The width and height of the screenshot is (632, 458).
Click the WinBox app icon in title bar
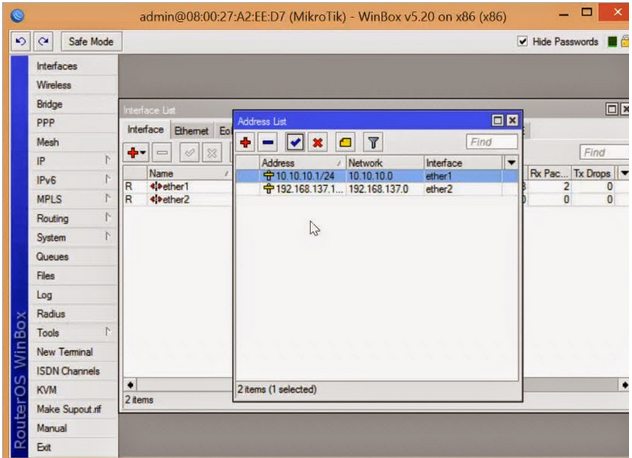pyautogui.click(x=17, y=16)
